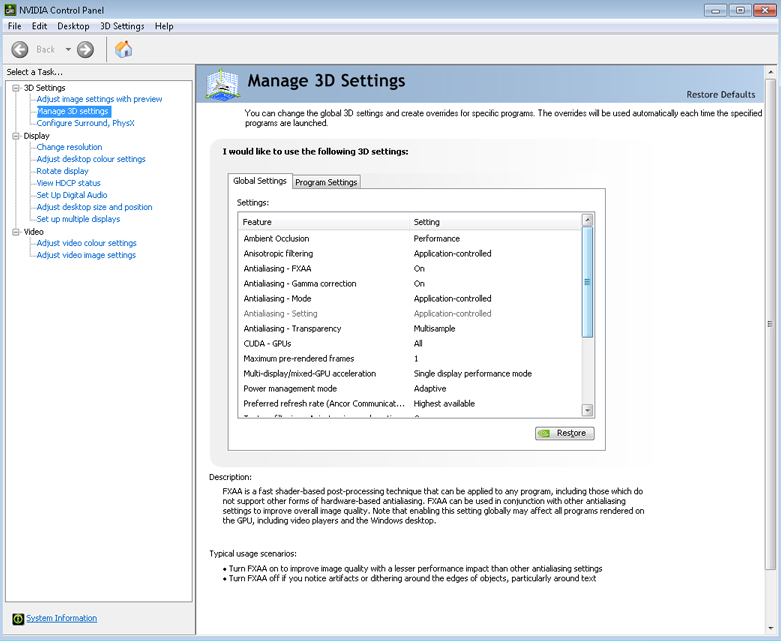The image size is (781, 641).
Task: Open the 3D Settings menu
Action: [x=122, y=26]
